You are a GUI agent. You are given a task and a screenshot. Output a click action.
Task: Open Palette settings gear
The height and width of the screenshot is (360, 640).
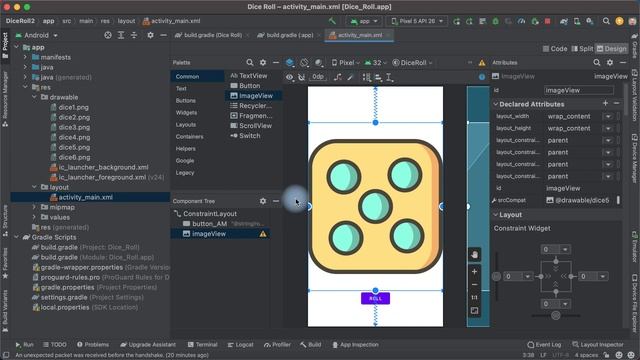(263, 62)
